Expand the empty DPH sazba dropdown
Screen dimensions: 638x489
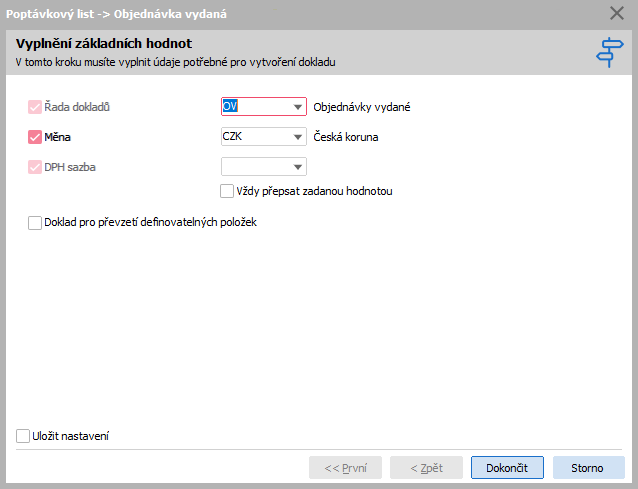(x=264, y=167)
